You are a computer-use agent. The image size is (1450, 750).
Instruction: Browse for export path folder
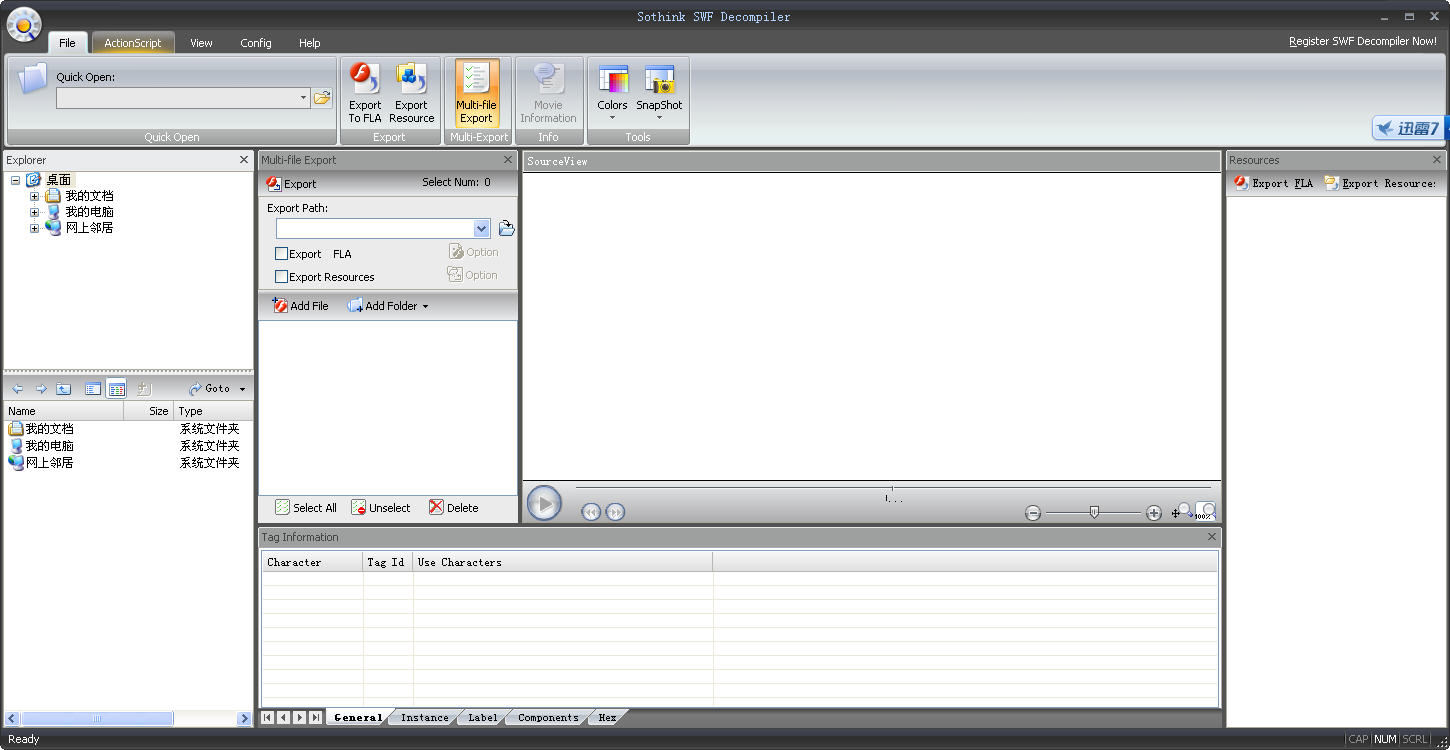click(x=506, y=228)
